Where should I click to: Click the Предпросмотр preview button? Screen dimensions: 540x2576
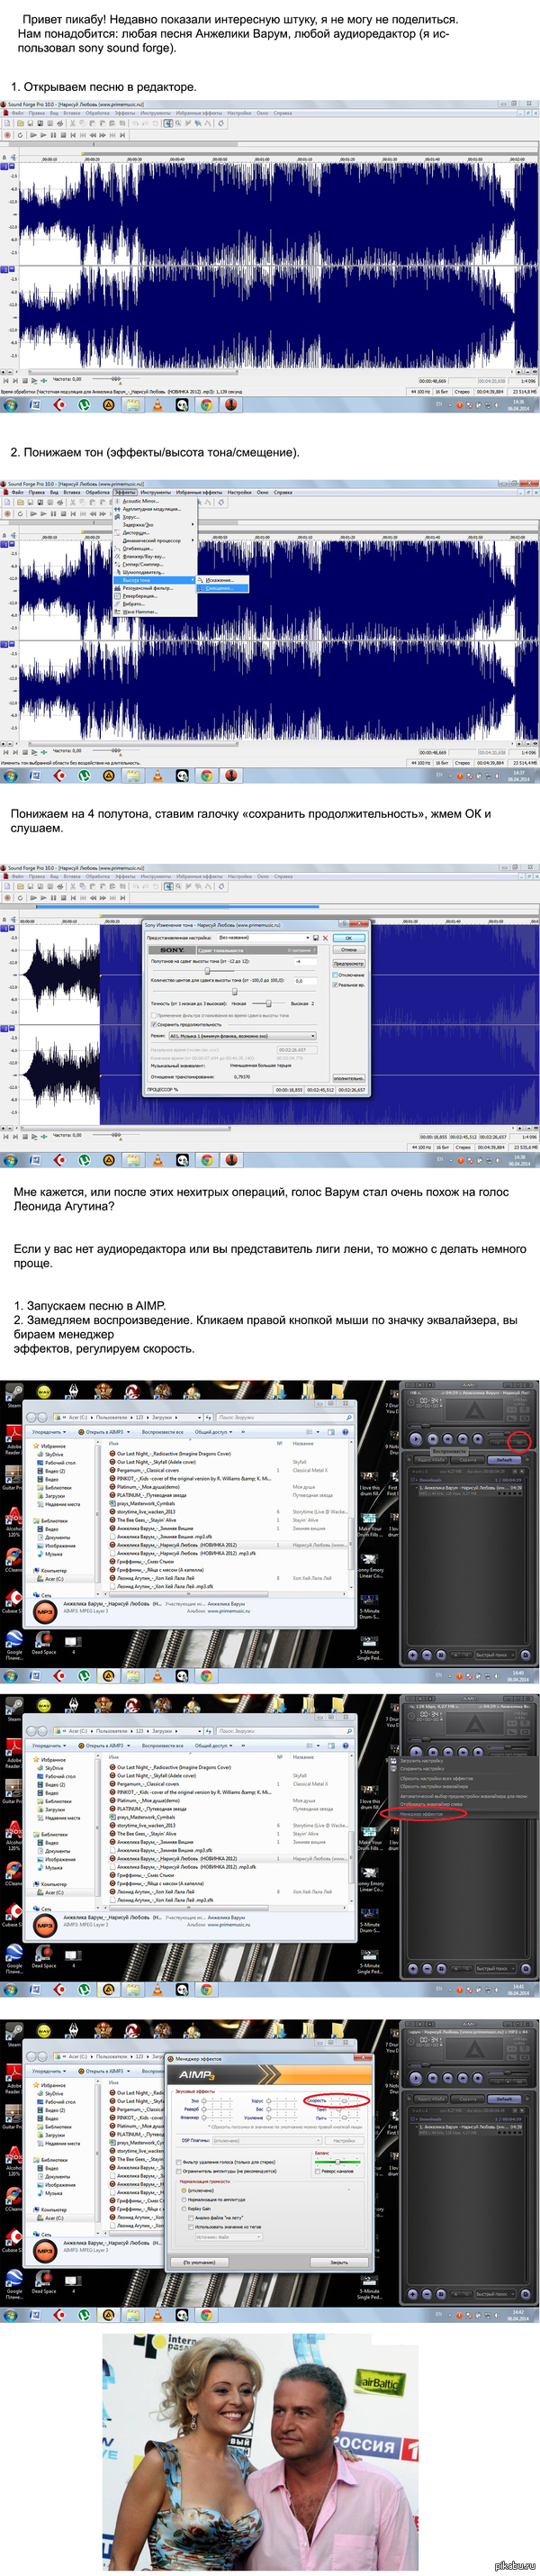[349, 963]
